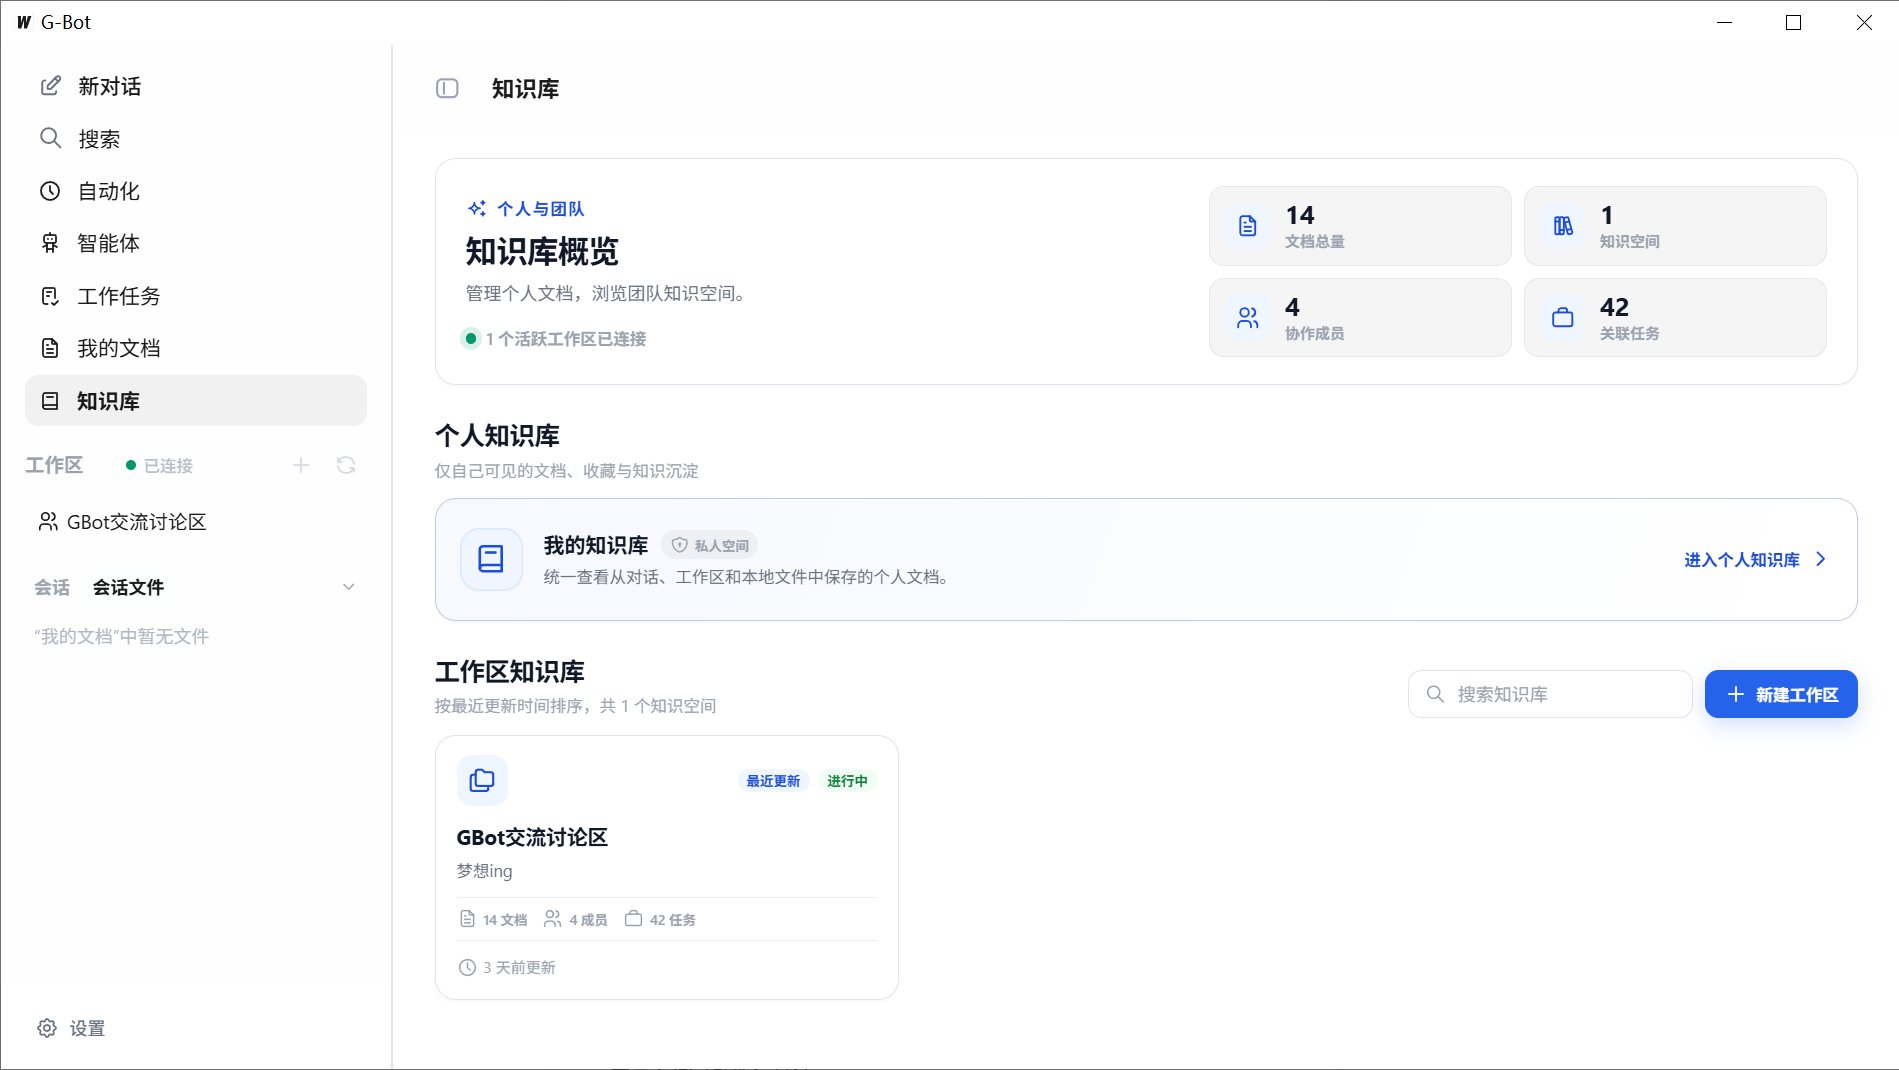Click the copy-stack icon on GBot交流讨论区 card
The width and height of the screenshot is (1899, 1070).
pos(482,780)
